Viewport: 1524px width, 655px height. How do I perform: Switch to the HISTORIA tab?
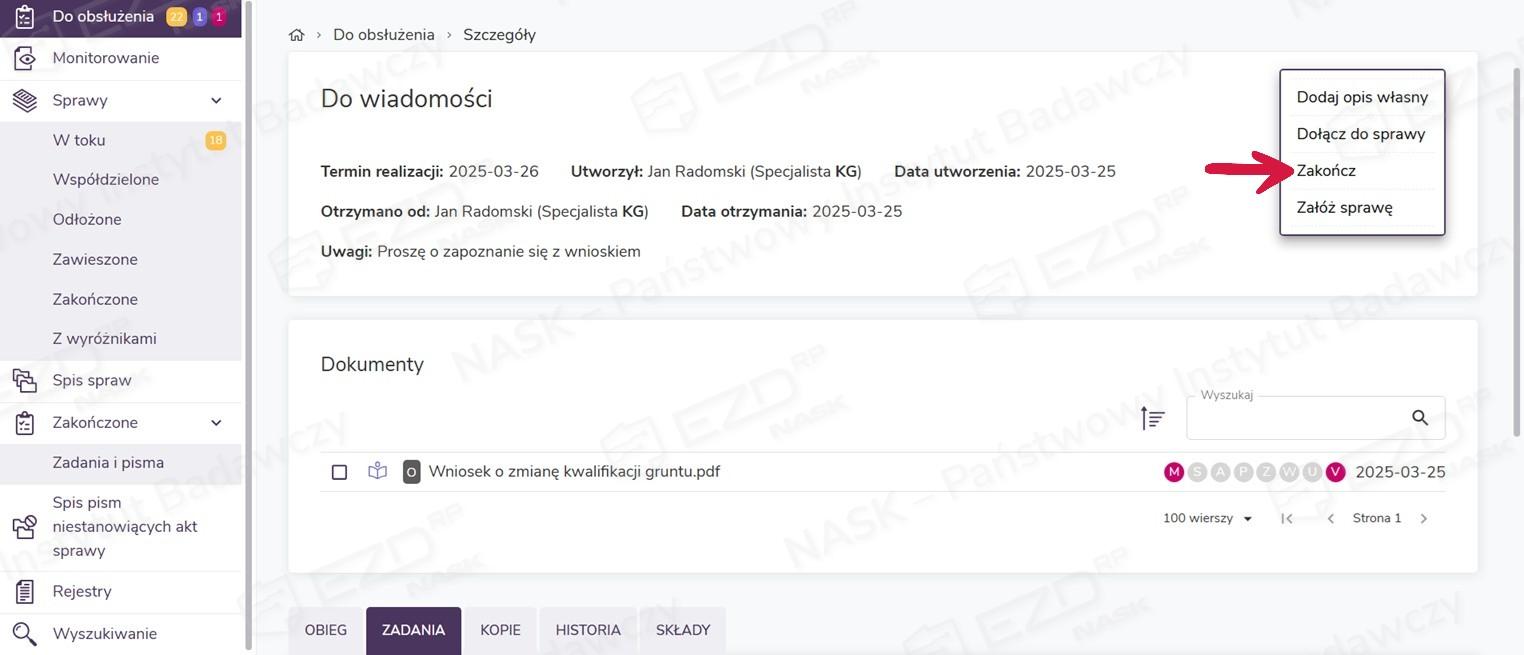tap(588, 630)
